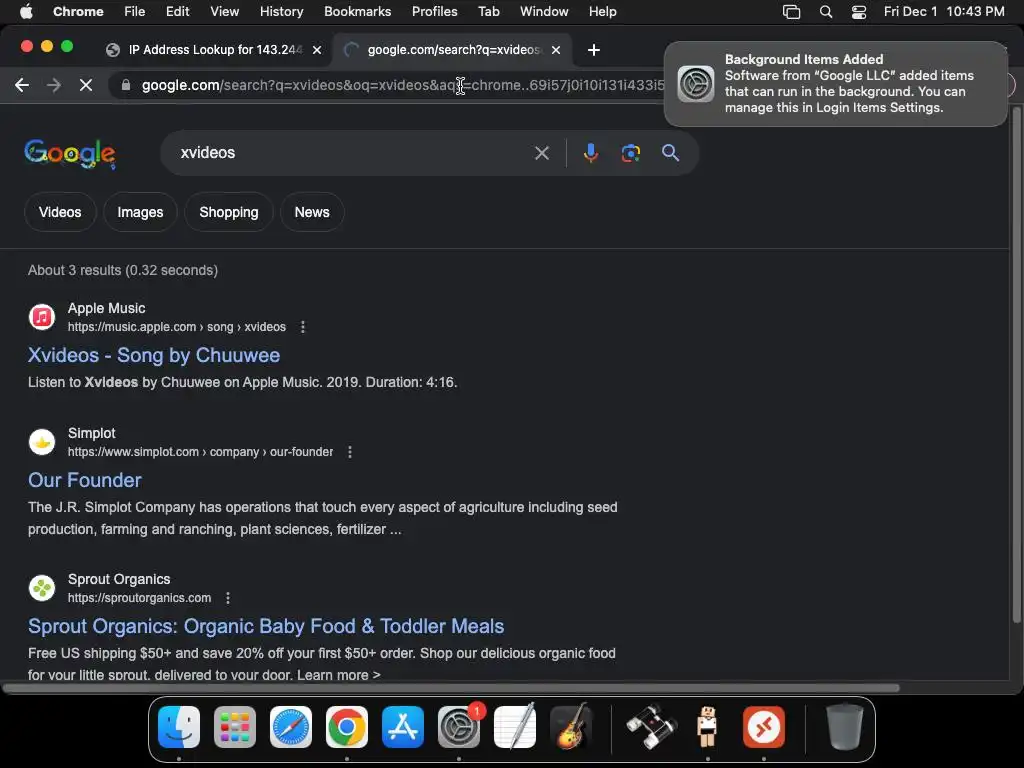
Task: Open the Bookmarks menu
Action: [357, 11]
